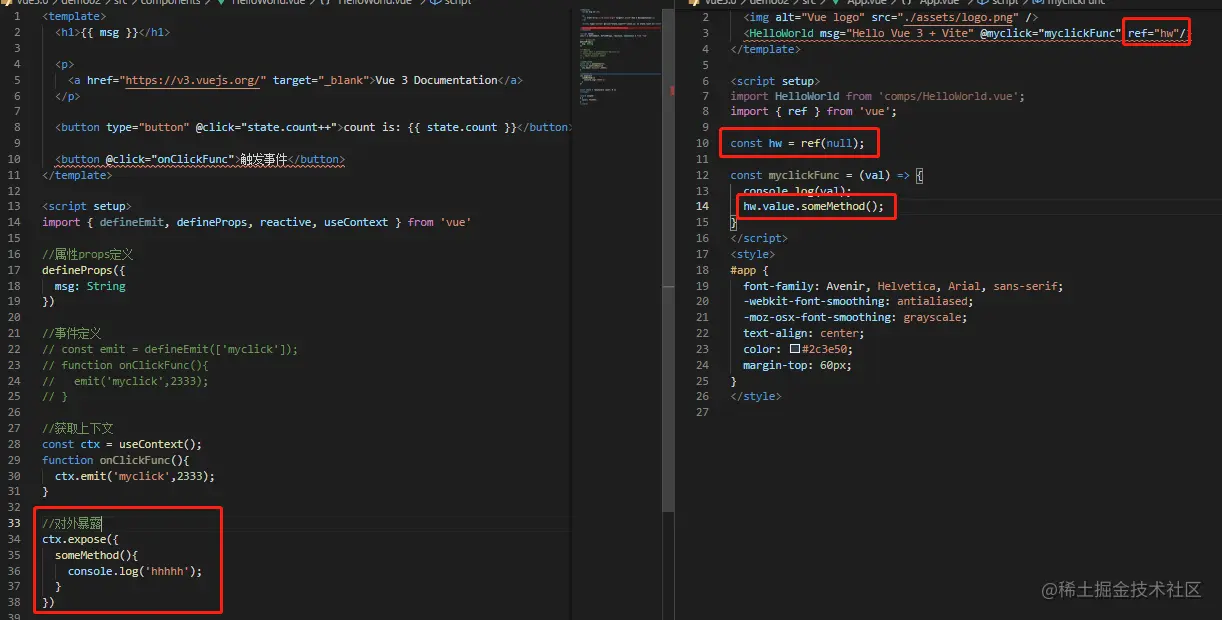Click the 'someMethod(){' line in HelloWorld.vue
Image resolution: width=1222 pixels, height=620 pixels.
tap(97, 556)
